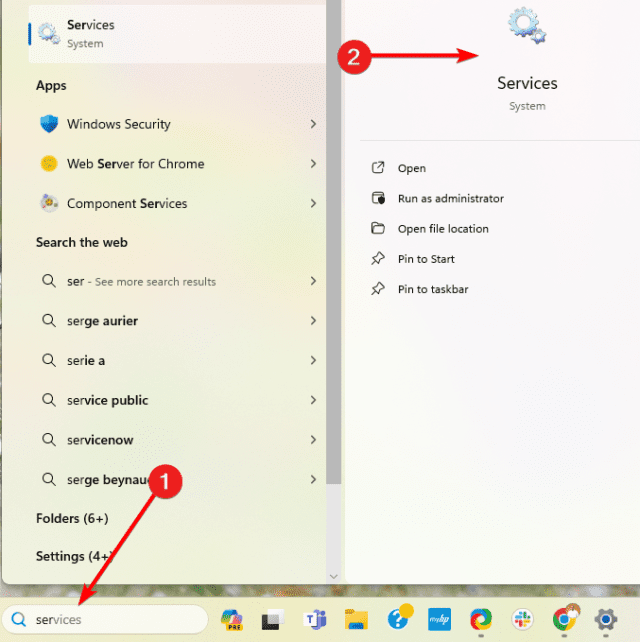Open the Settings (4+) results group
640x642 pixels.
click(73, 556)
